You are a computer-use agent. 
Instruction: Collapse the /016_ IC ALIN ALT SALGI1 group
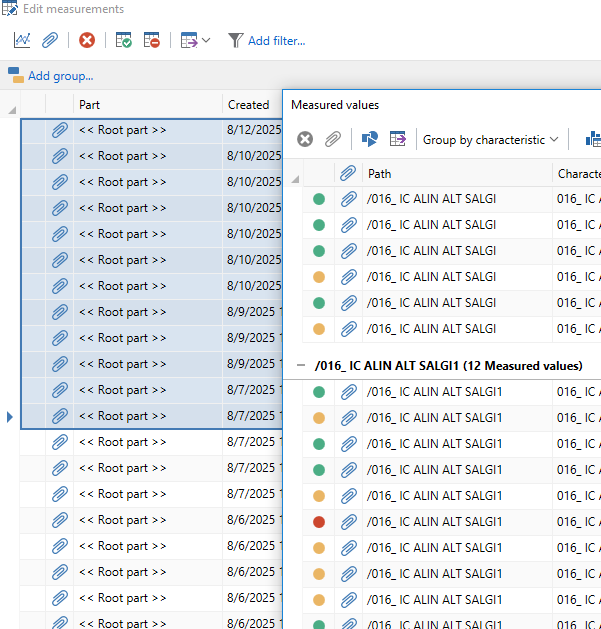pos(301,366)
